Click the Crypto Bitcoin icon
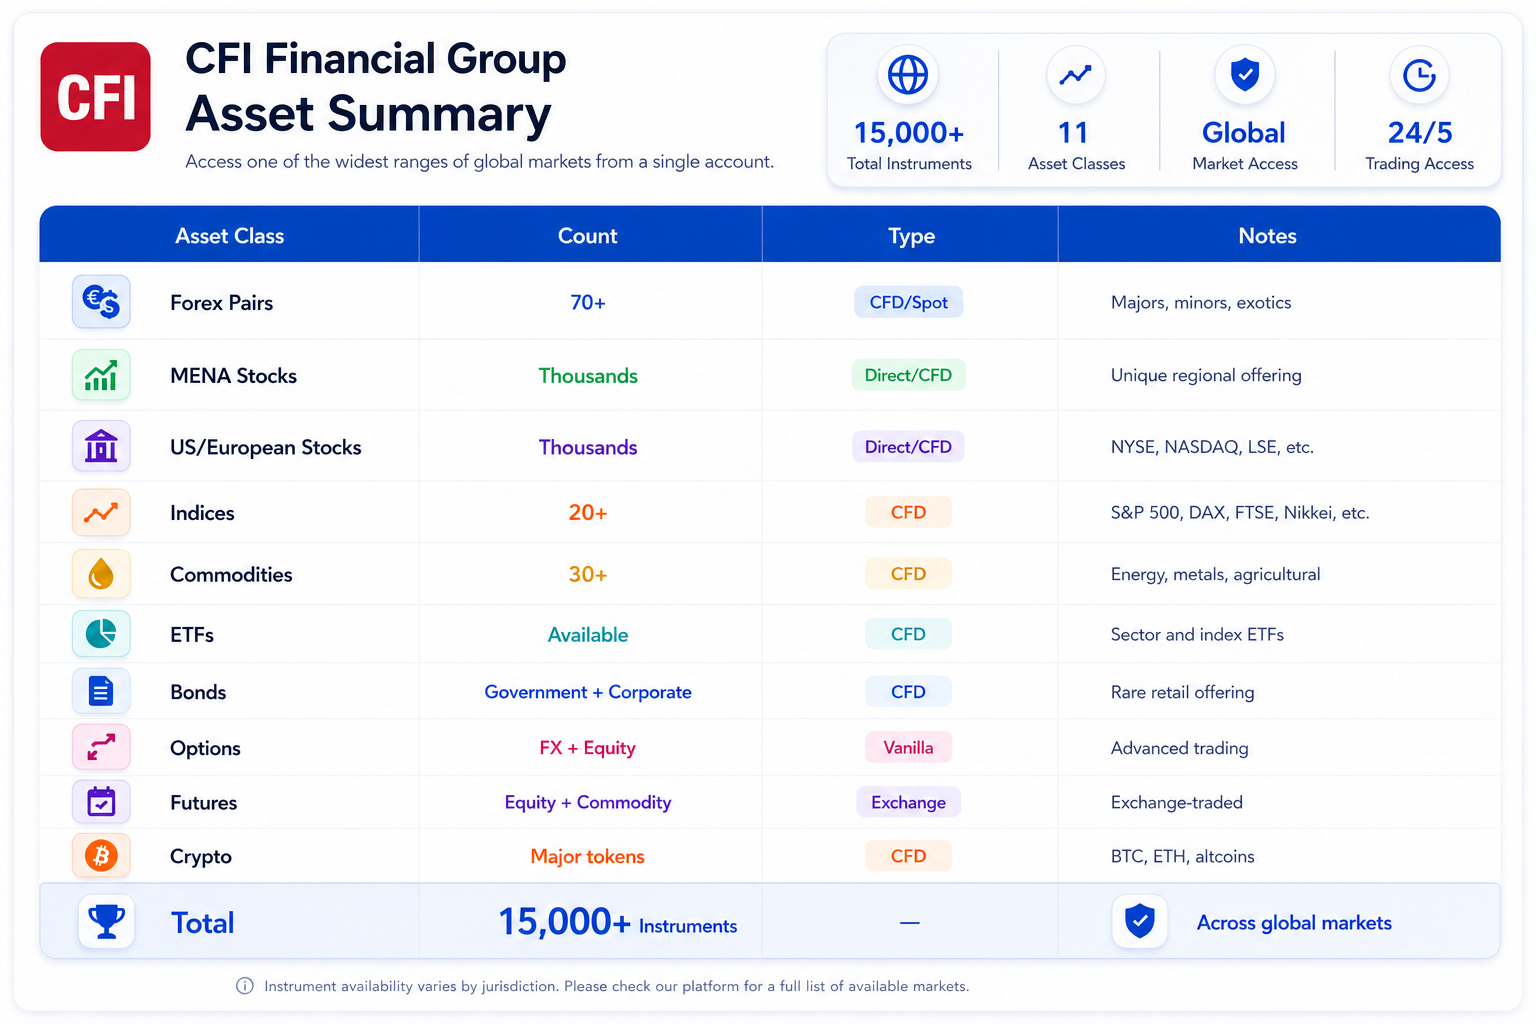Image resolution: width=1536 pixels, height=1024 pixels. [101, 856]
